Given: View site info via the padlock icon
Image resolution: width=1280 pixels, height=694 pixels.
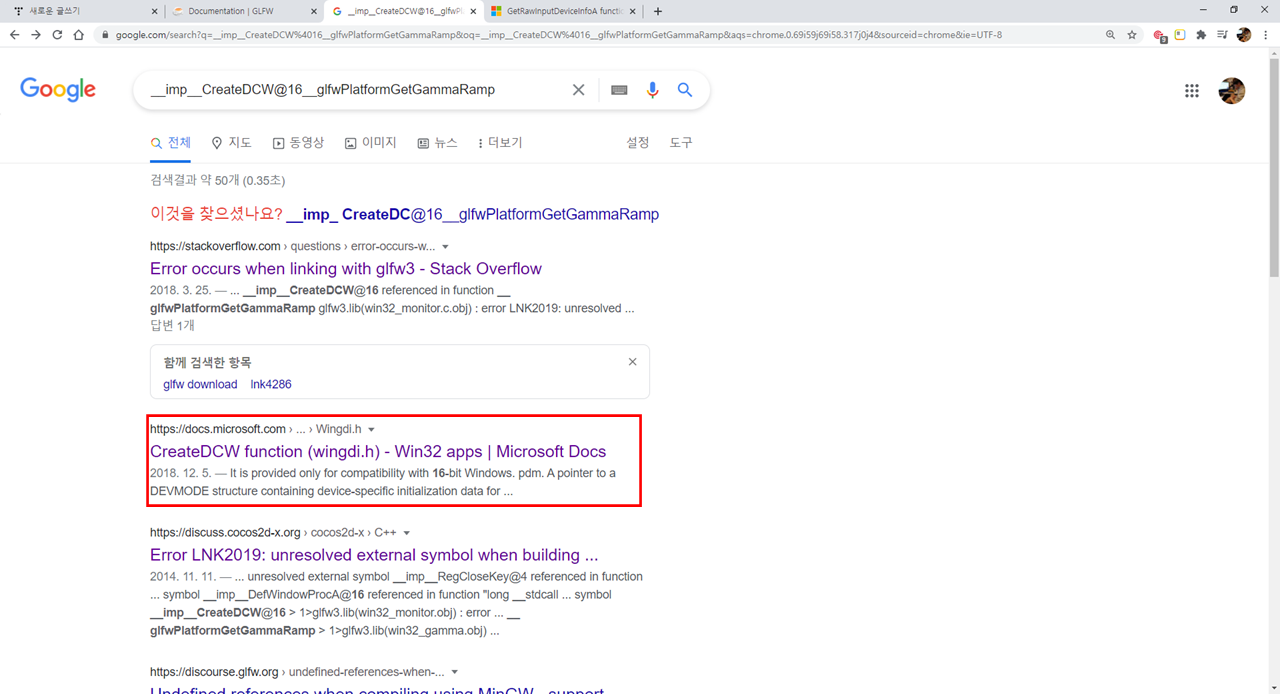Looking at the screenshot, I should point(105,35).
